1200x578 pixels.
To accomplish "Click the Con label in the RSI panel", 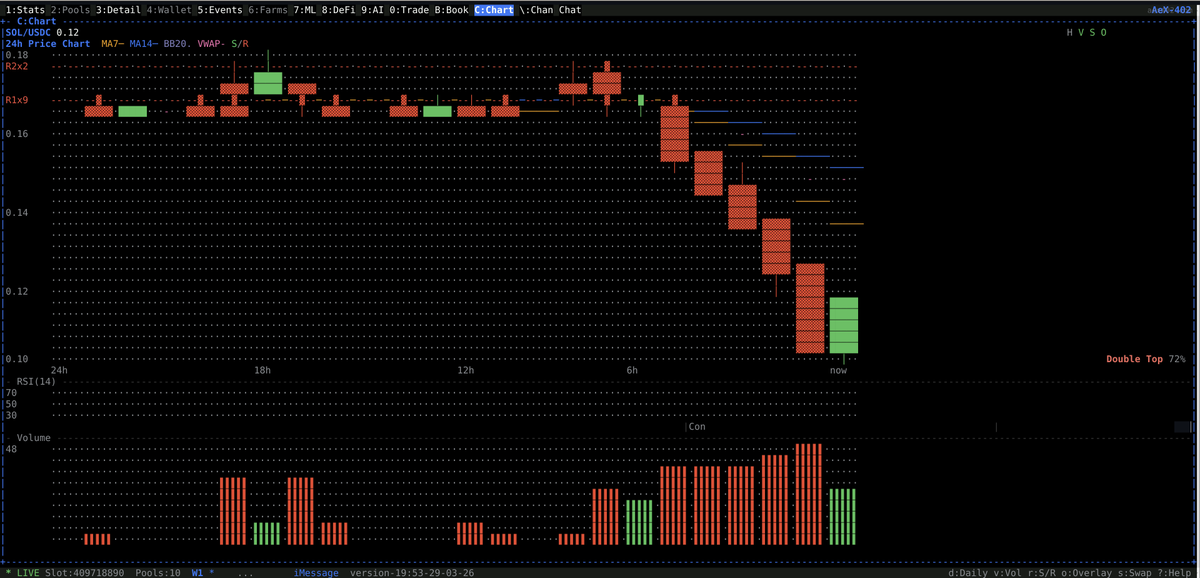I will (x=697, y=427).
